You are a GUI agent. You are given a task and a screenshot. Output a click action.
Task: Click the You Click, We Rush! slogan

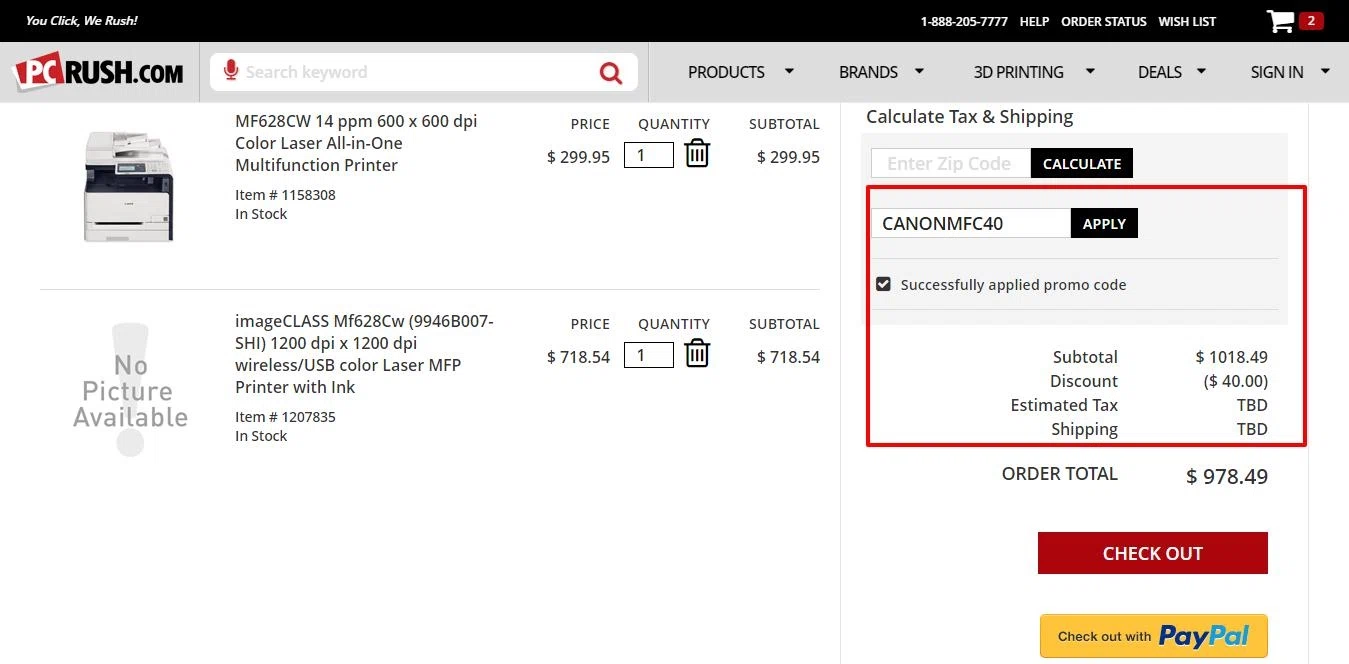[x=82, y=21]
